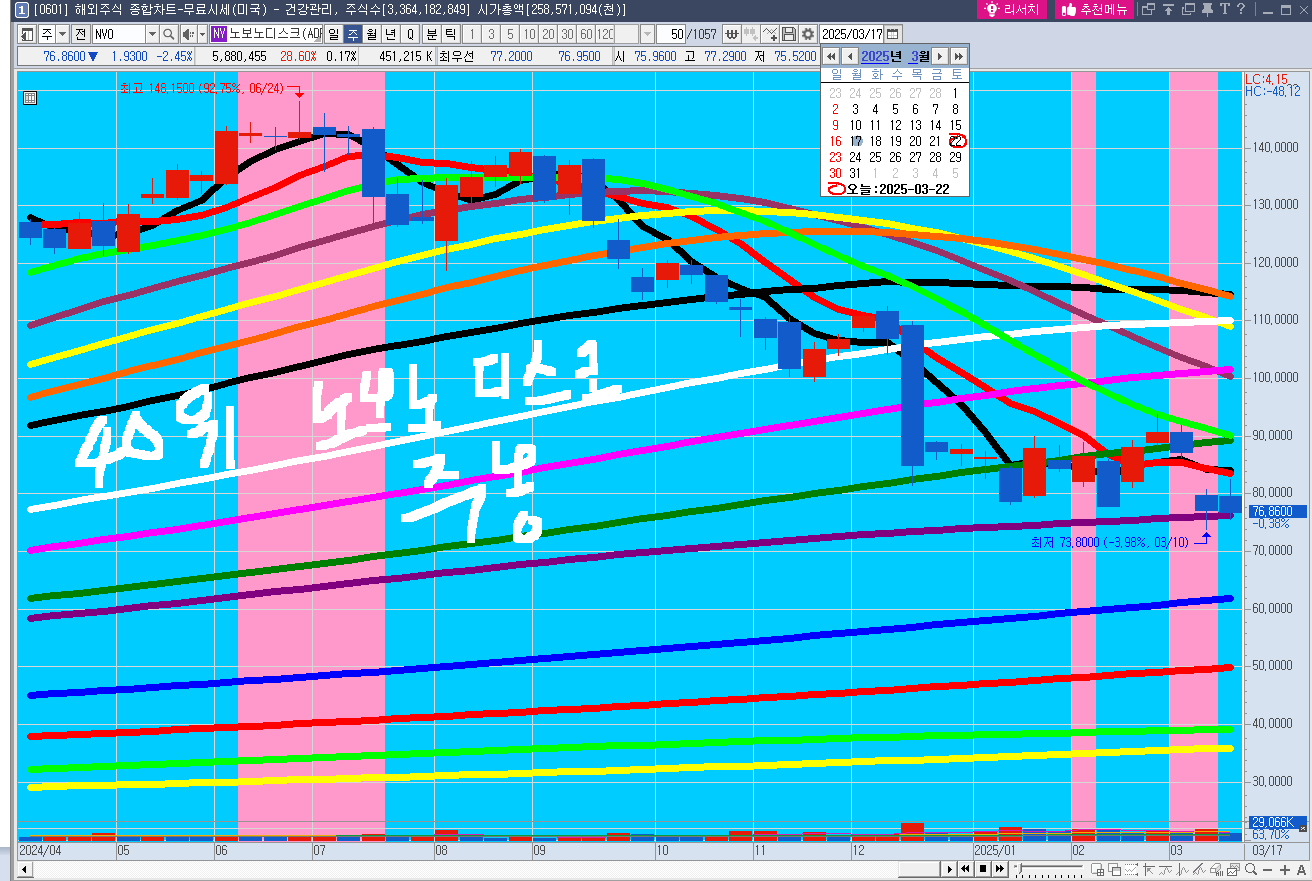Click the stop button in bottom playback controls
The image size is (1312, 881).
tap(983, 870)
